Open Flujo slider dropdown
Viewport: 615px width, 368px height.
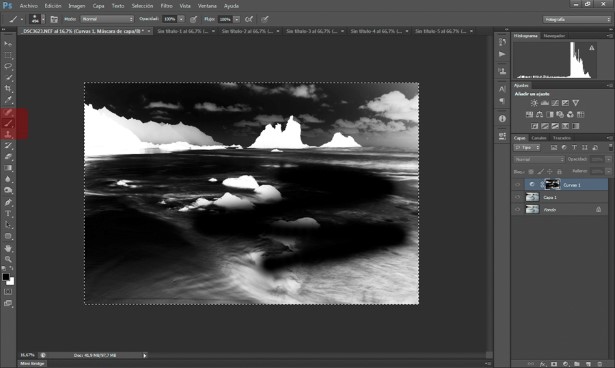pyautogui.click(x=237, y=19)
